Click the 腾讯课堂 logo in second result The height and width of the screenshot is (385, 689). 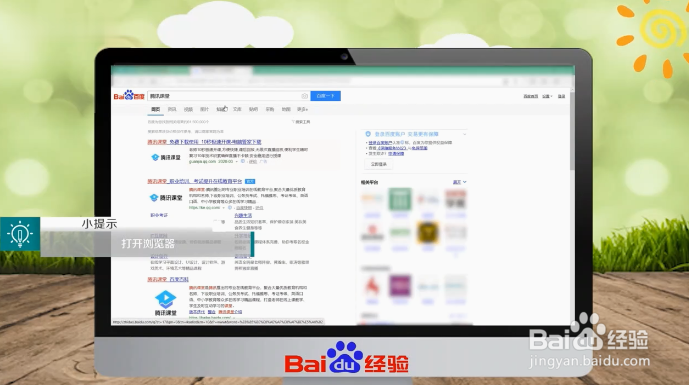coord(166,198)
